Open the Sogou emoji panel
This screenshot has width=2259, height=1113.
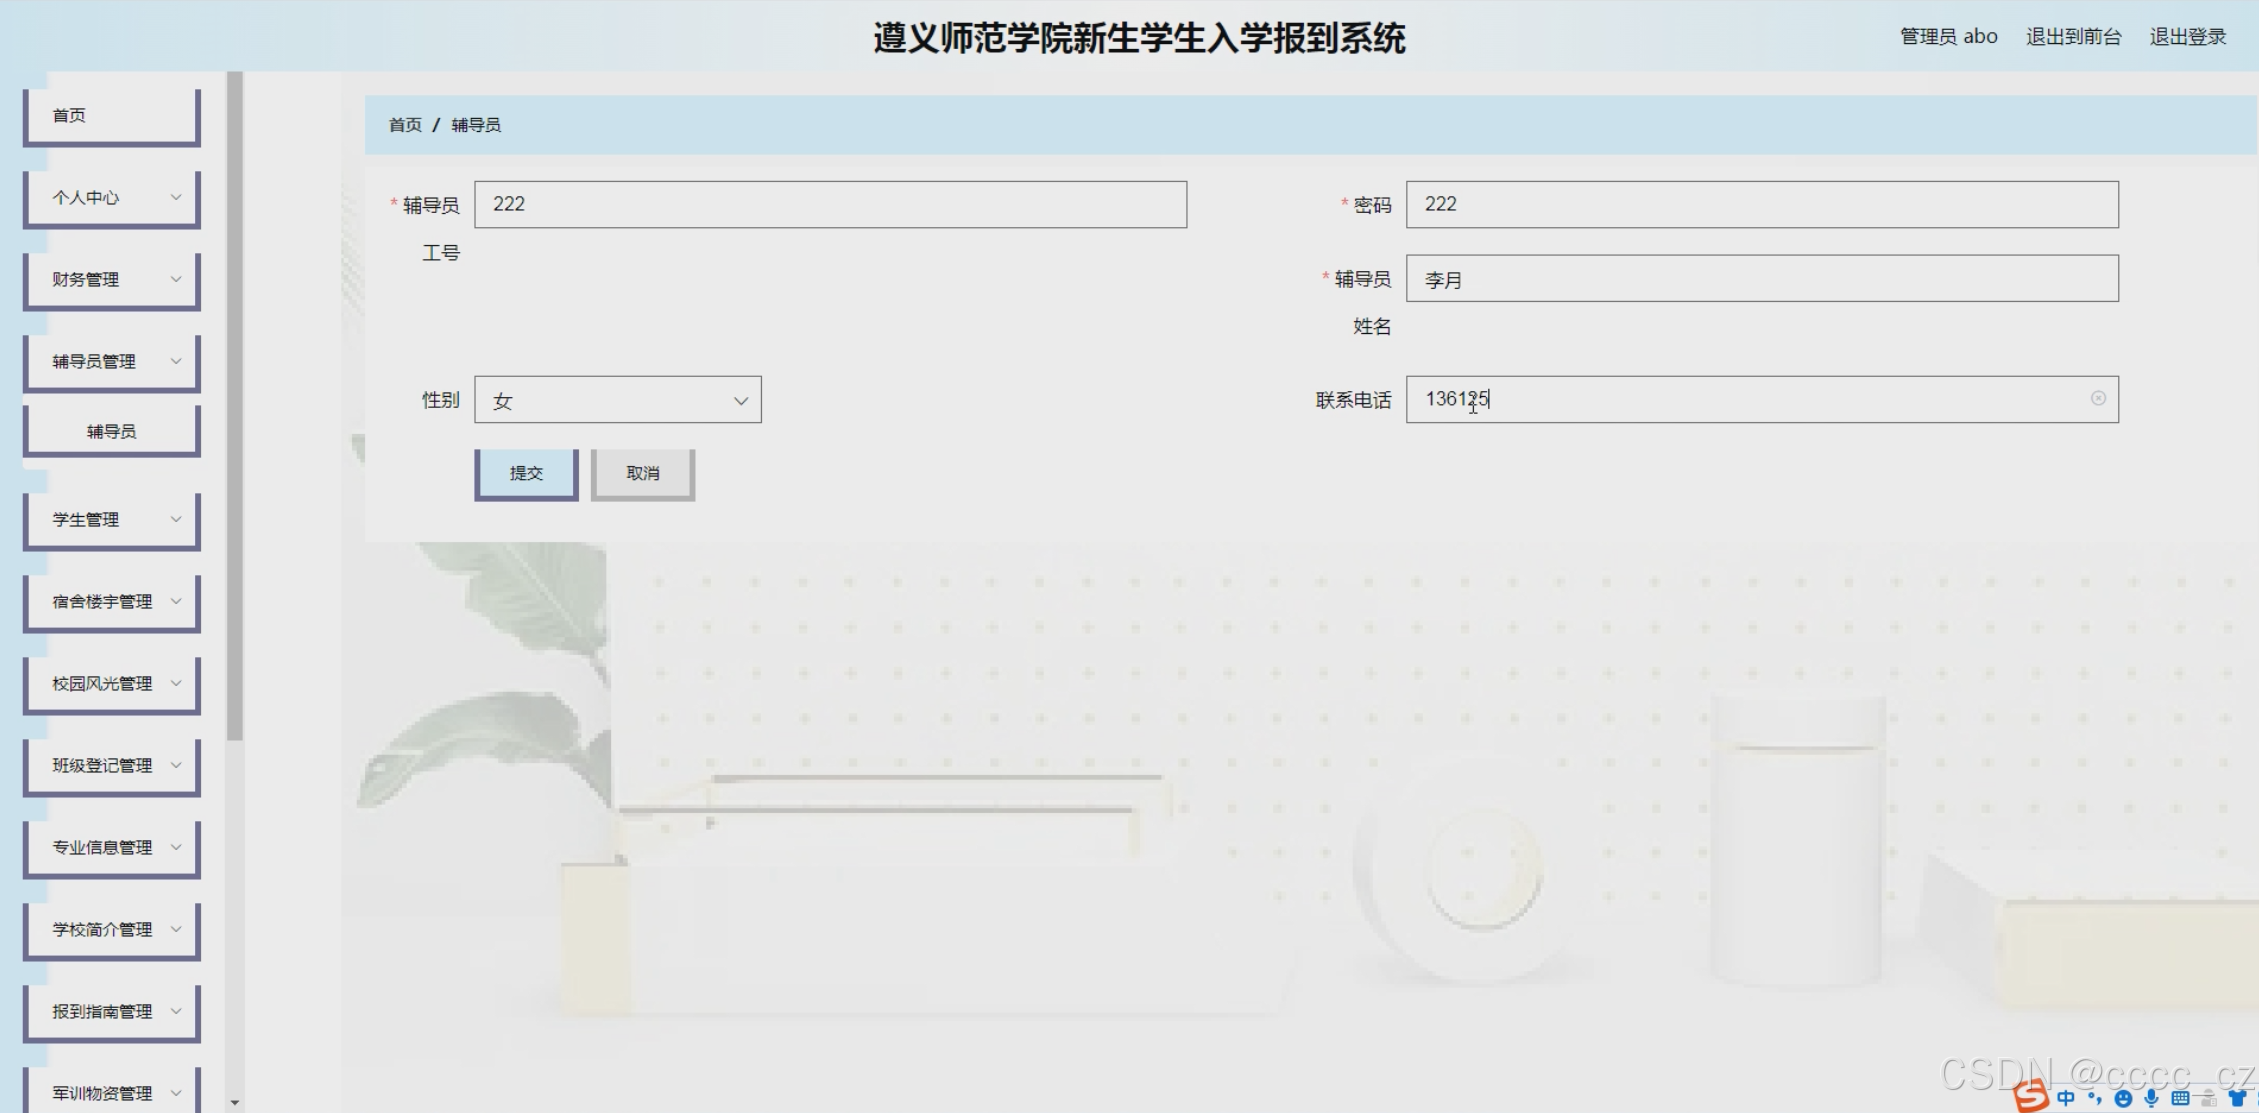point(2123,1099)
